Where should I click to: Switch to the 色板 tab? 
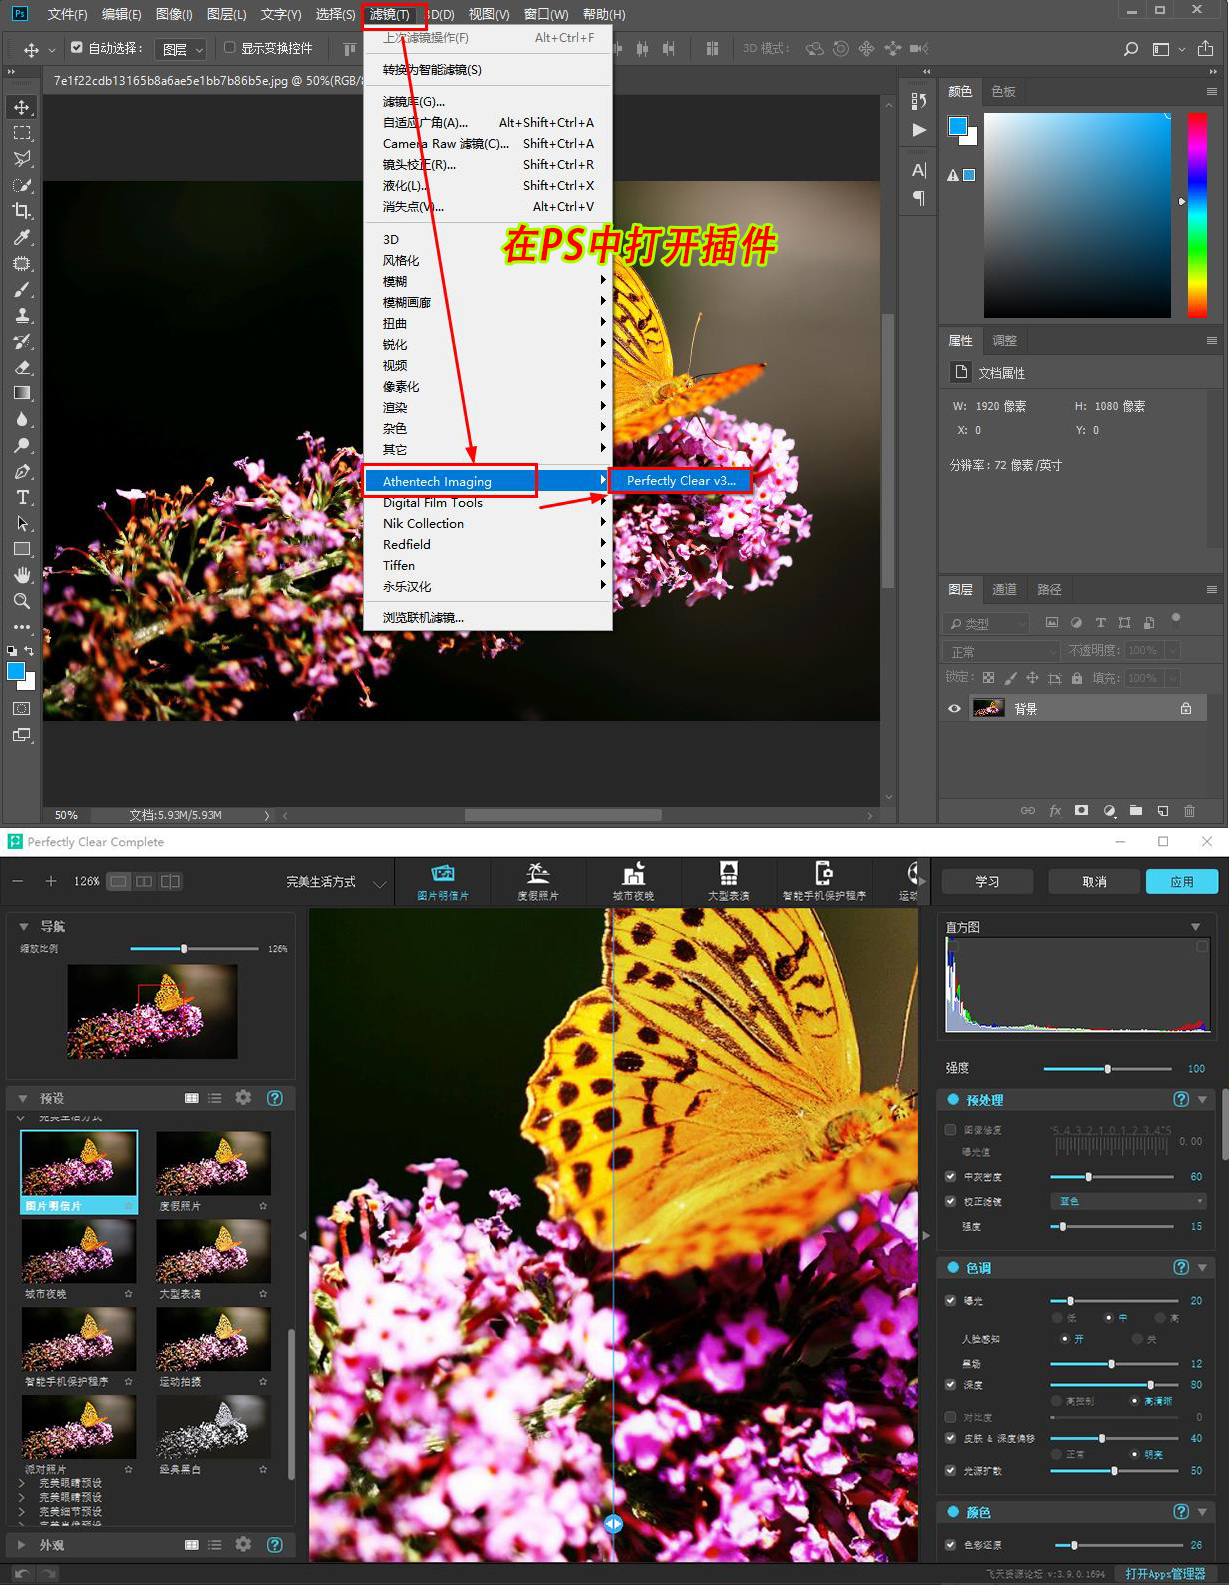[1003, 91]
